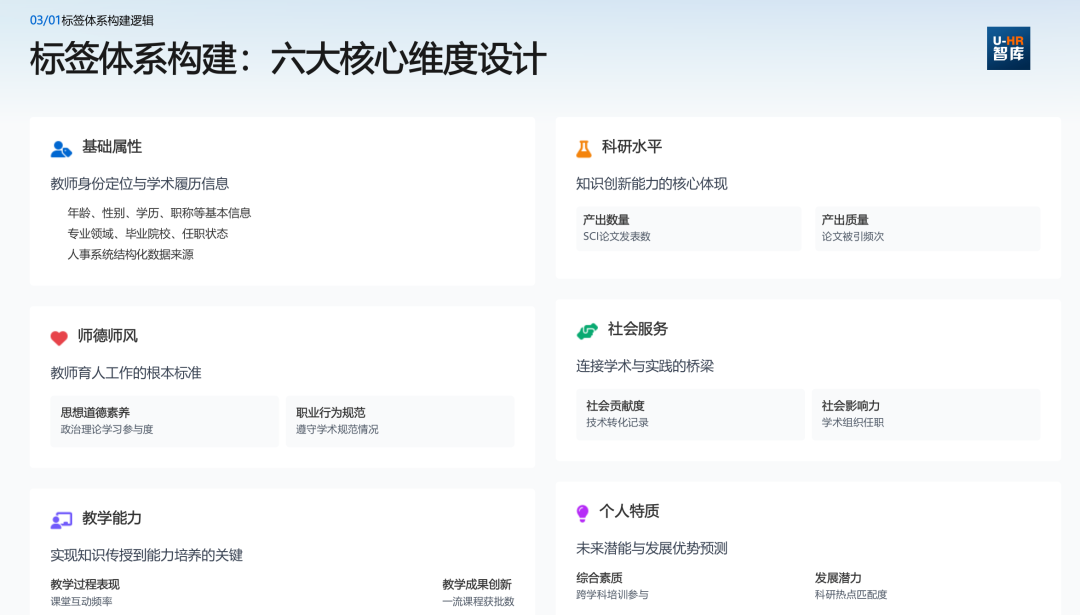
Task: Click the line 专业领域、毕业院校、任职状态
Action: click(147, 233)
